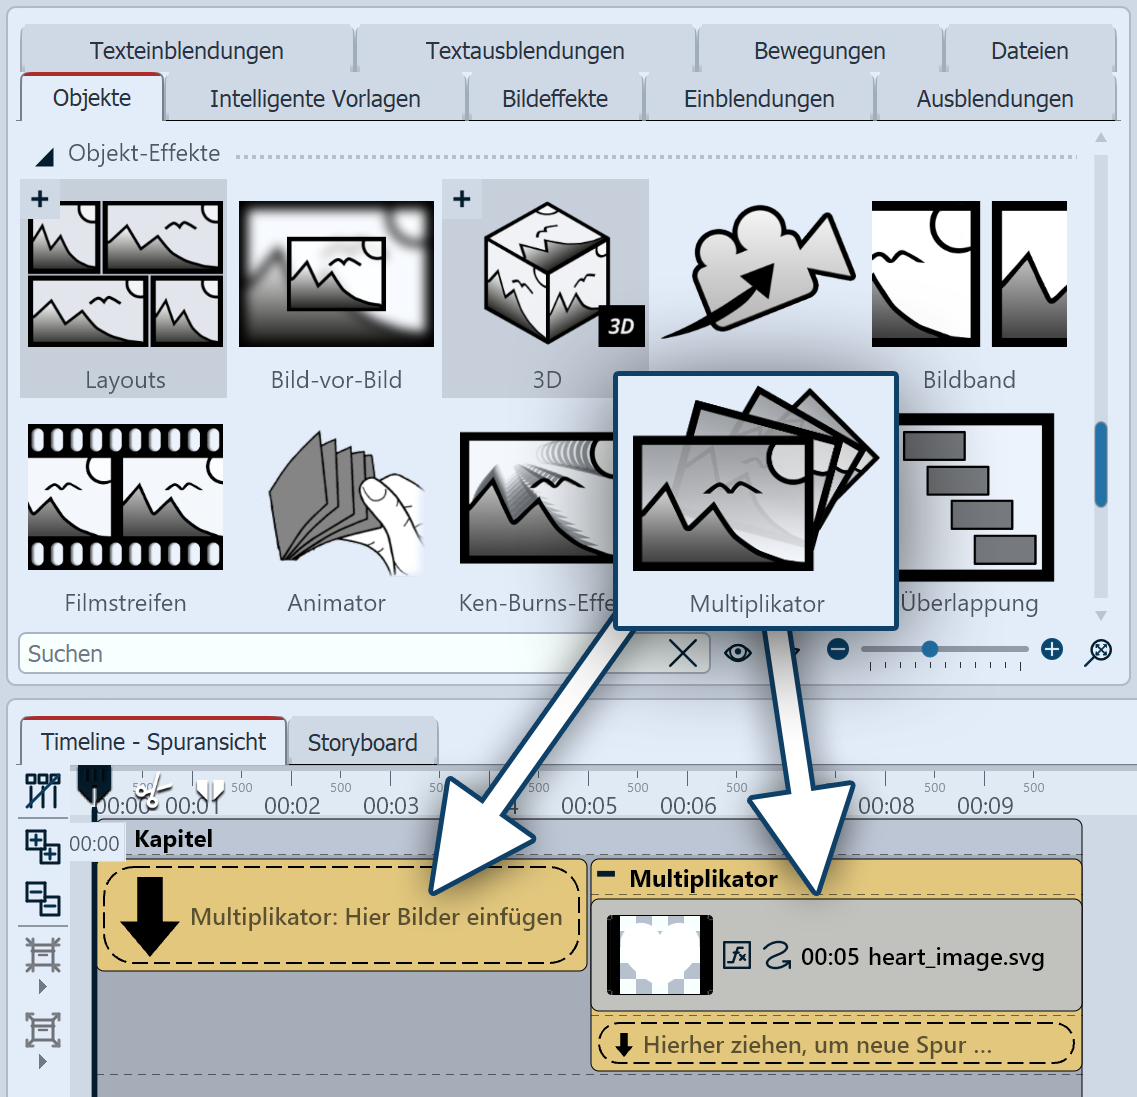Toggle the eye visibility filter icon
The image size is (1137, 1097).
(x=737, y=653)
